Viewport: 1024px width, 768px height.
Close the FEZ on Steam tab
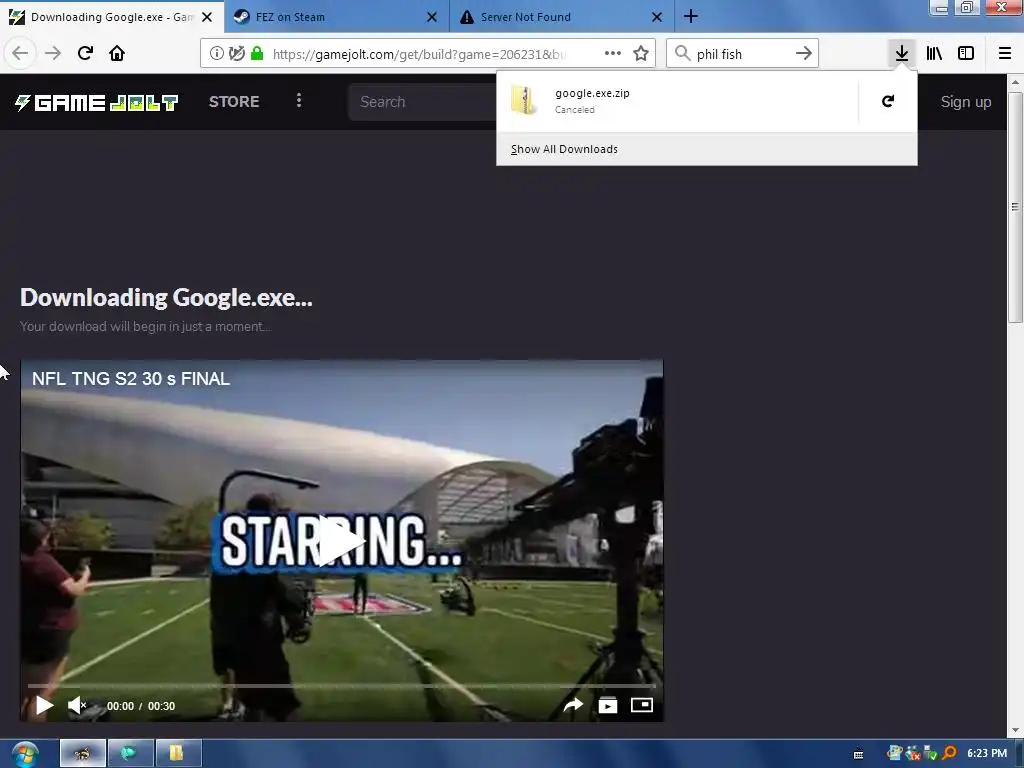(432, 17)
